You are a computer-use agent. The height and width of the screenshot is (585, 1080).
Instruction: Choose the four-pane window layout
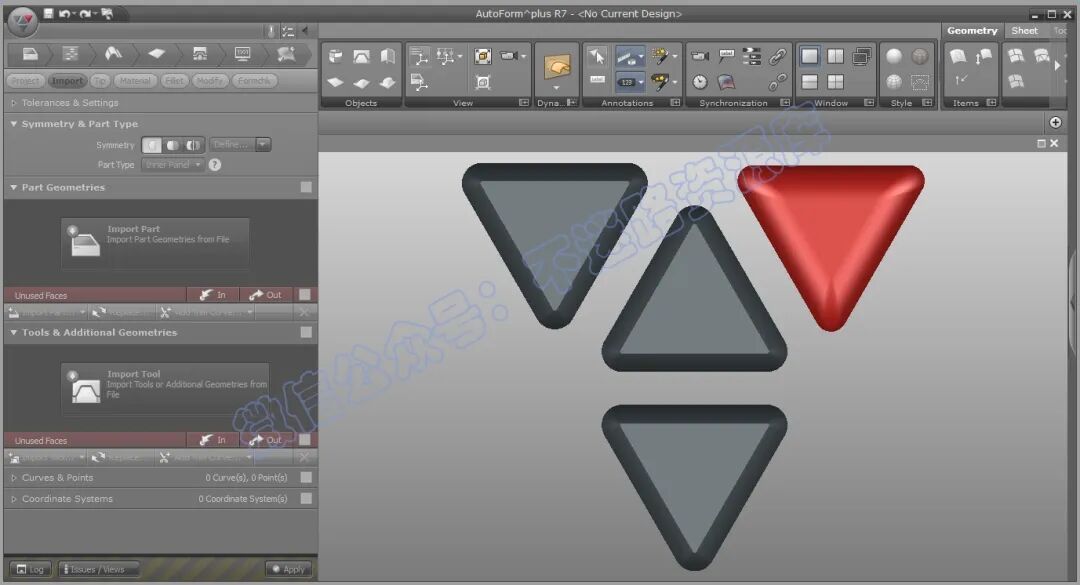click(835, 82)
